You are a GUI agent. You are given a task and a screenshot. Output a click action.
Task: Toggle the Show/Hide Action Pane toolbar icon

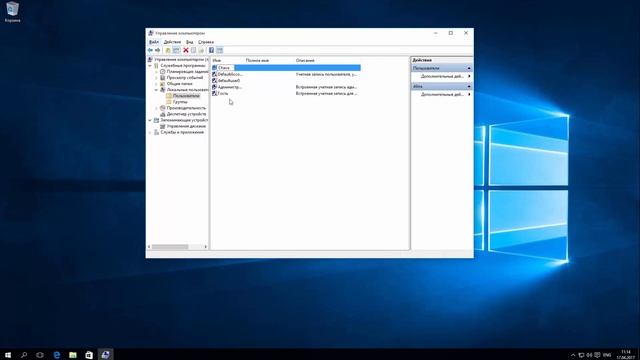pyautogui.click(x=220, y=50)
